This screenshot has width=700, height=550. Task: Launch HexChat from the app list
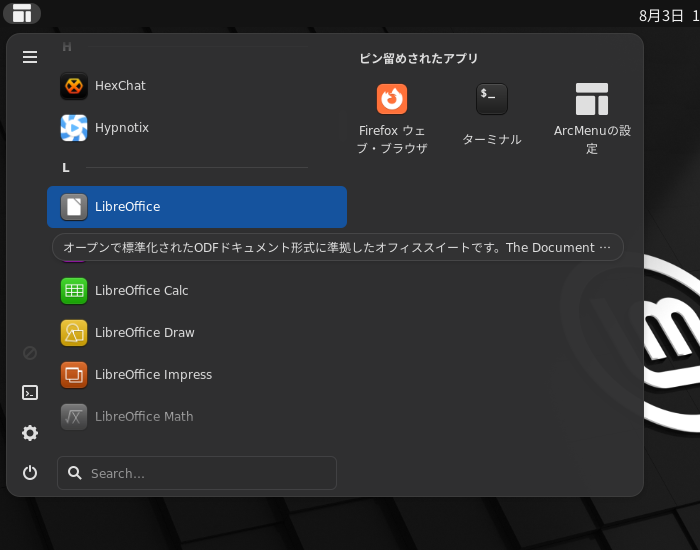click(197, 86)
